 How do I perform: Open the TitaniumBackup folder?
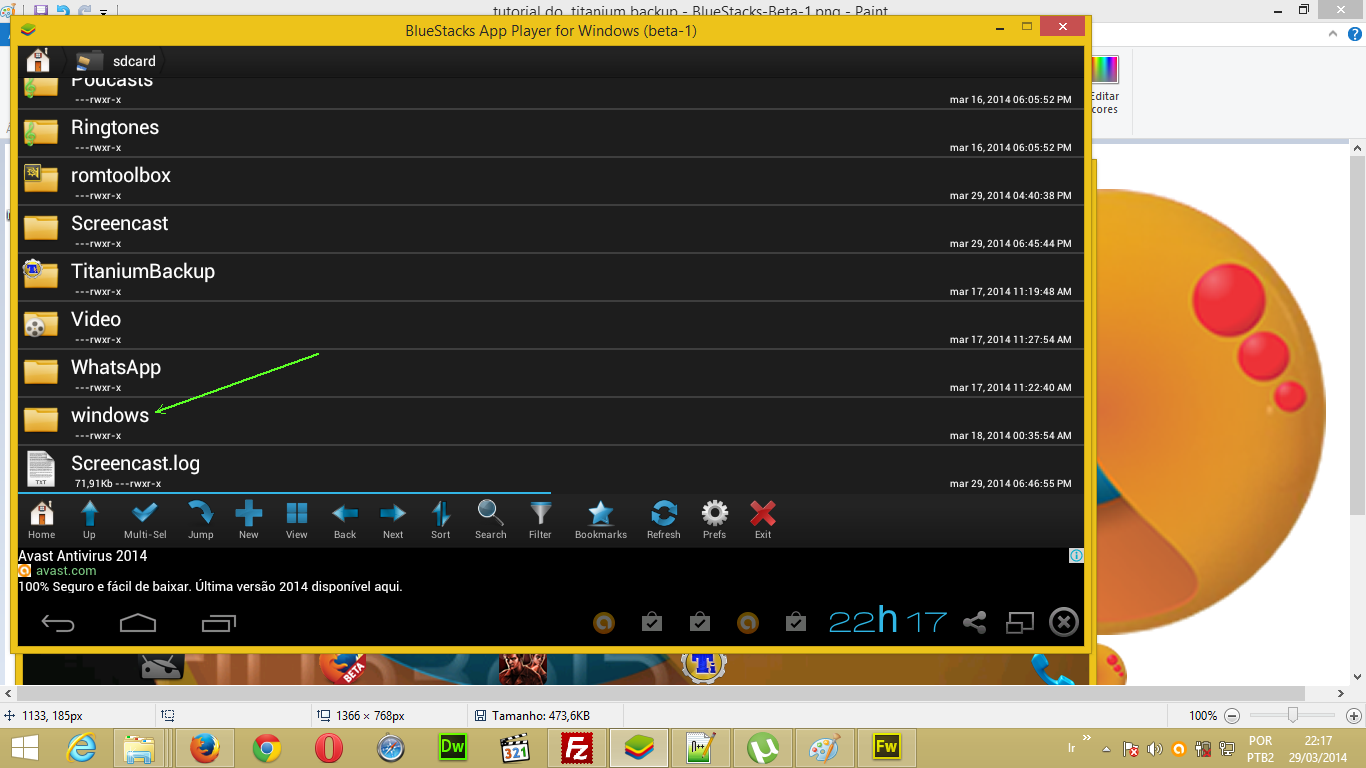pos(551,277)
